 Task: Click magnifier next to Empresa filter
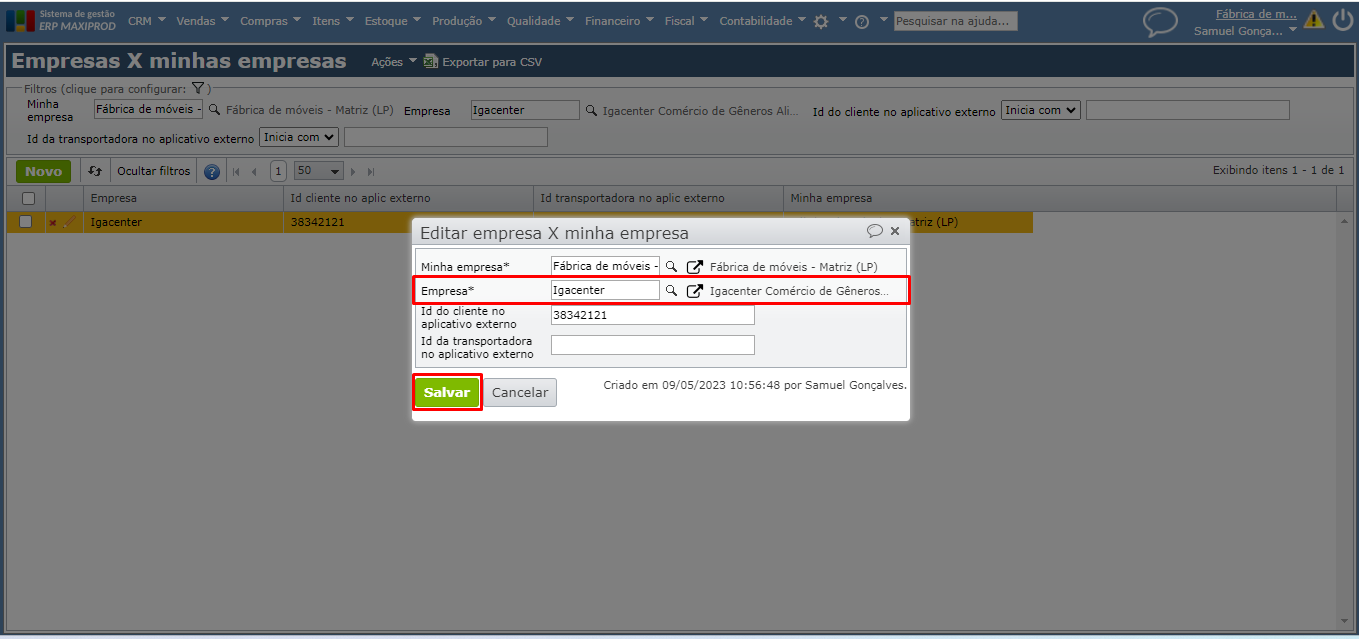591,111
